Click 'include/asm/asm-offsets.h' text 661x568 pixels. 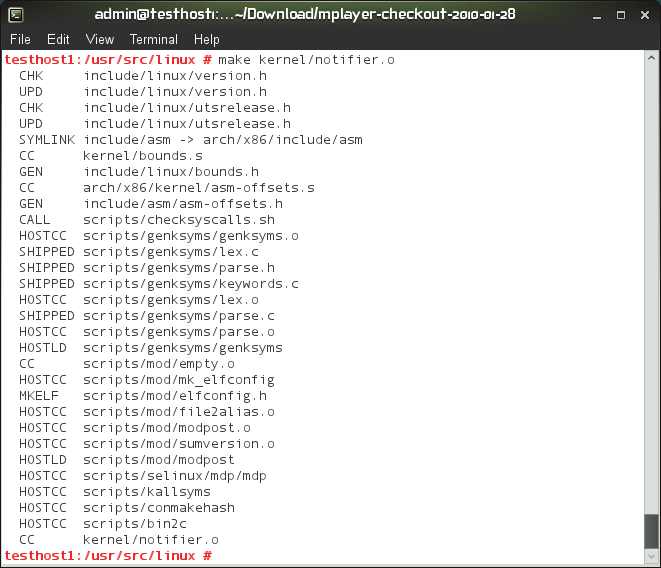183,204
